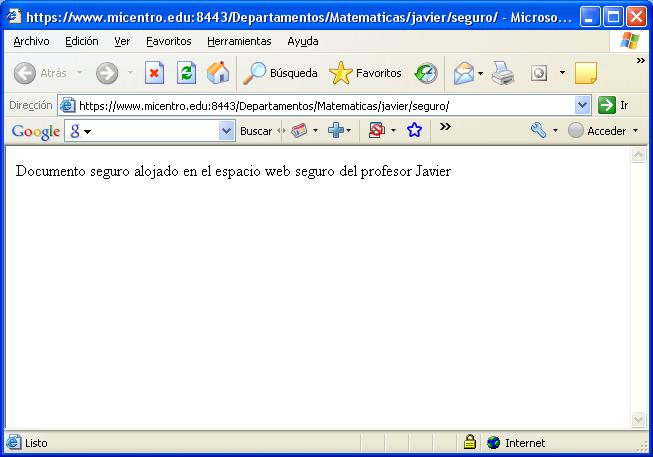Open the Google toolbar wrench settings dropdown
653x457 pixels.
[x=555, y=131]
